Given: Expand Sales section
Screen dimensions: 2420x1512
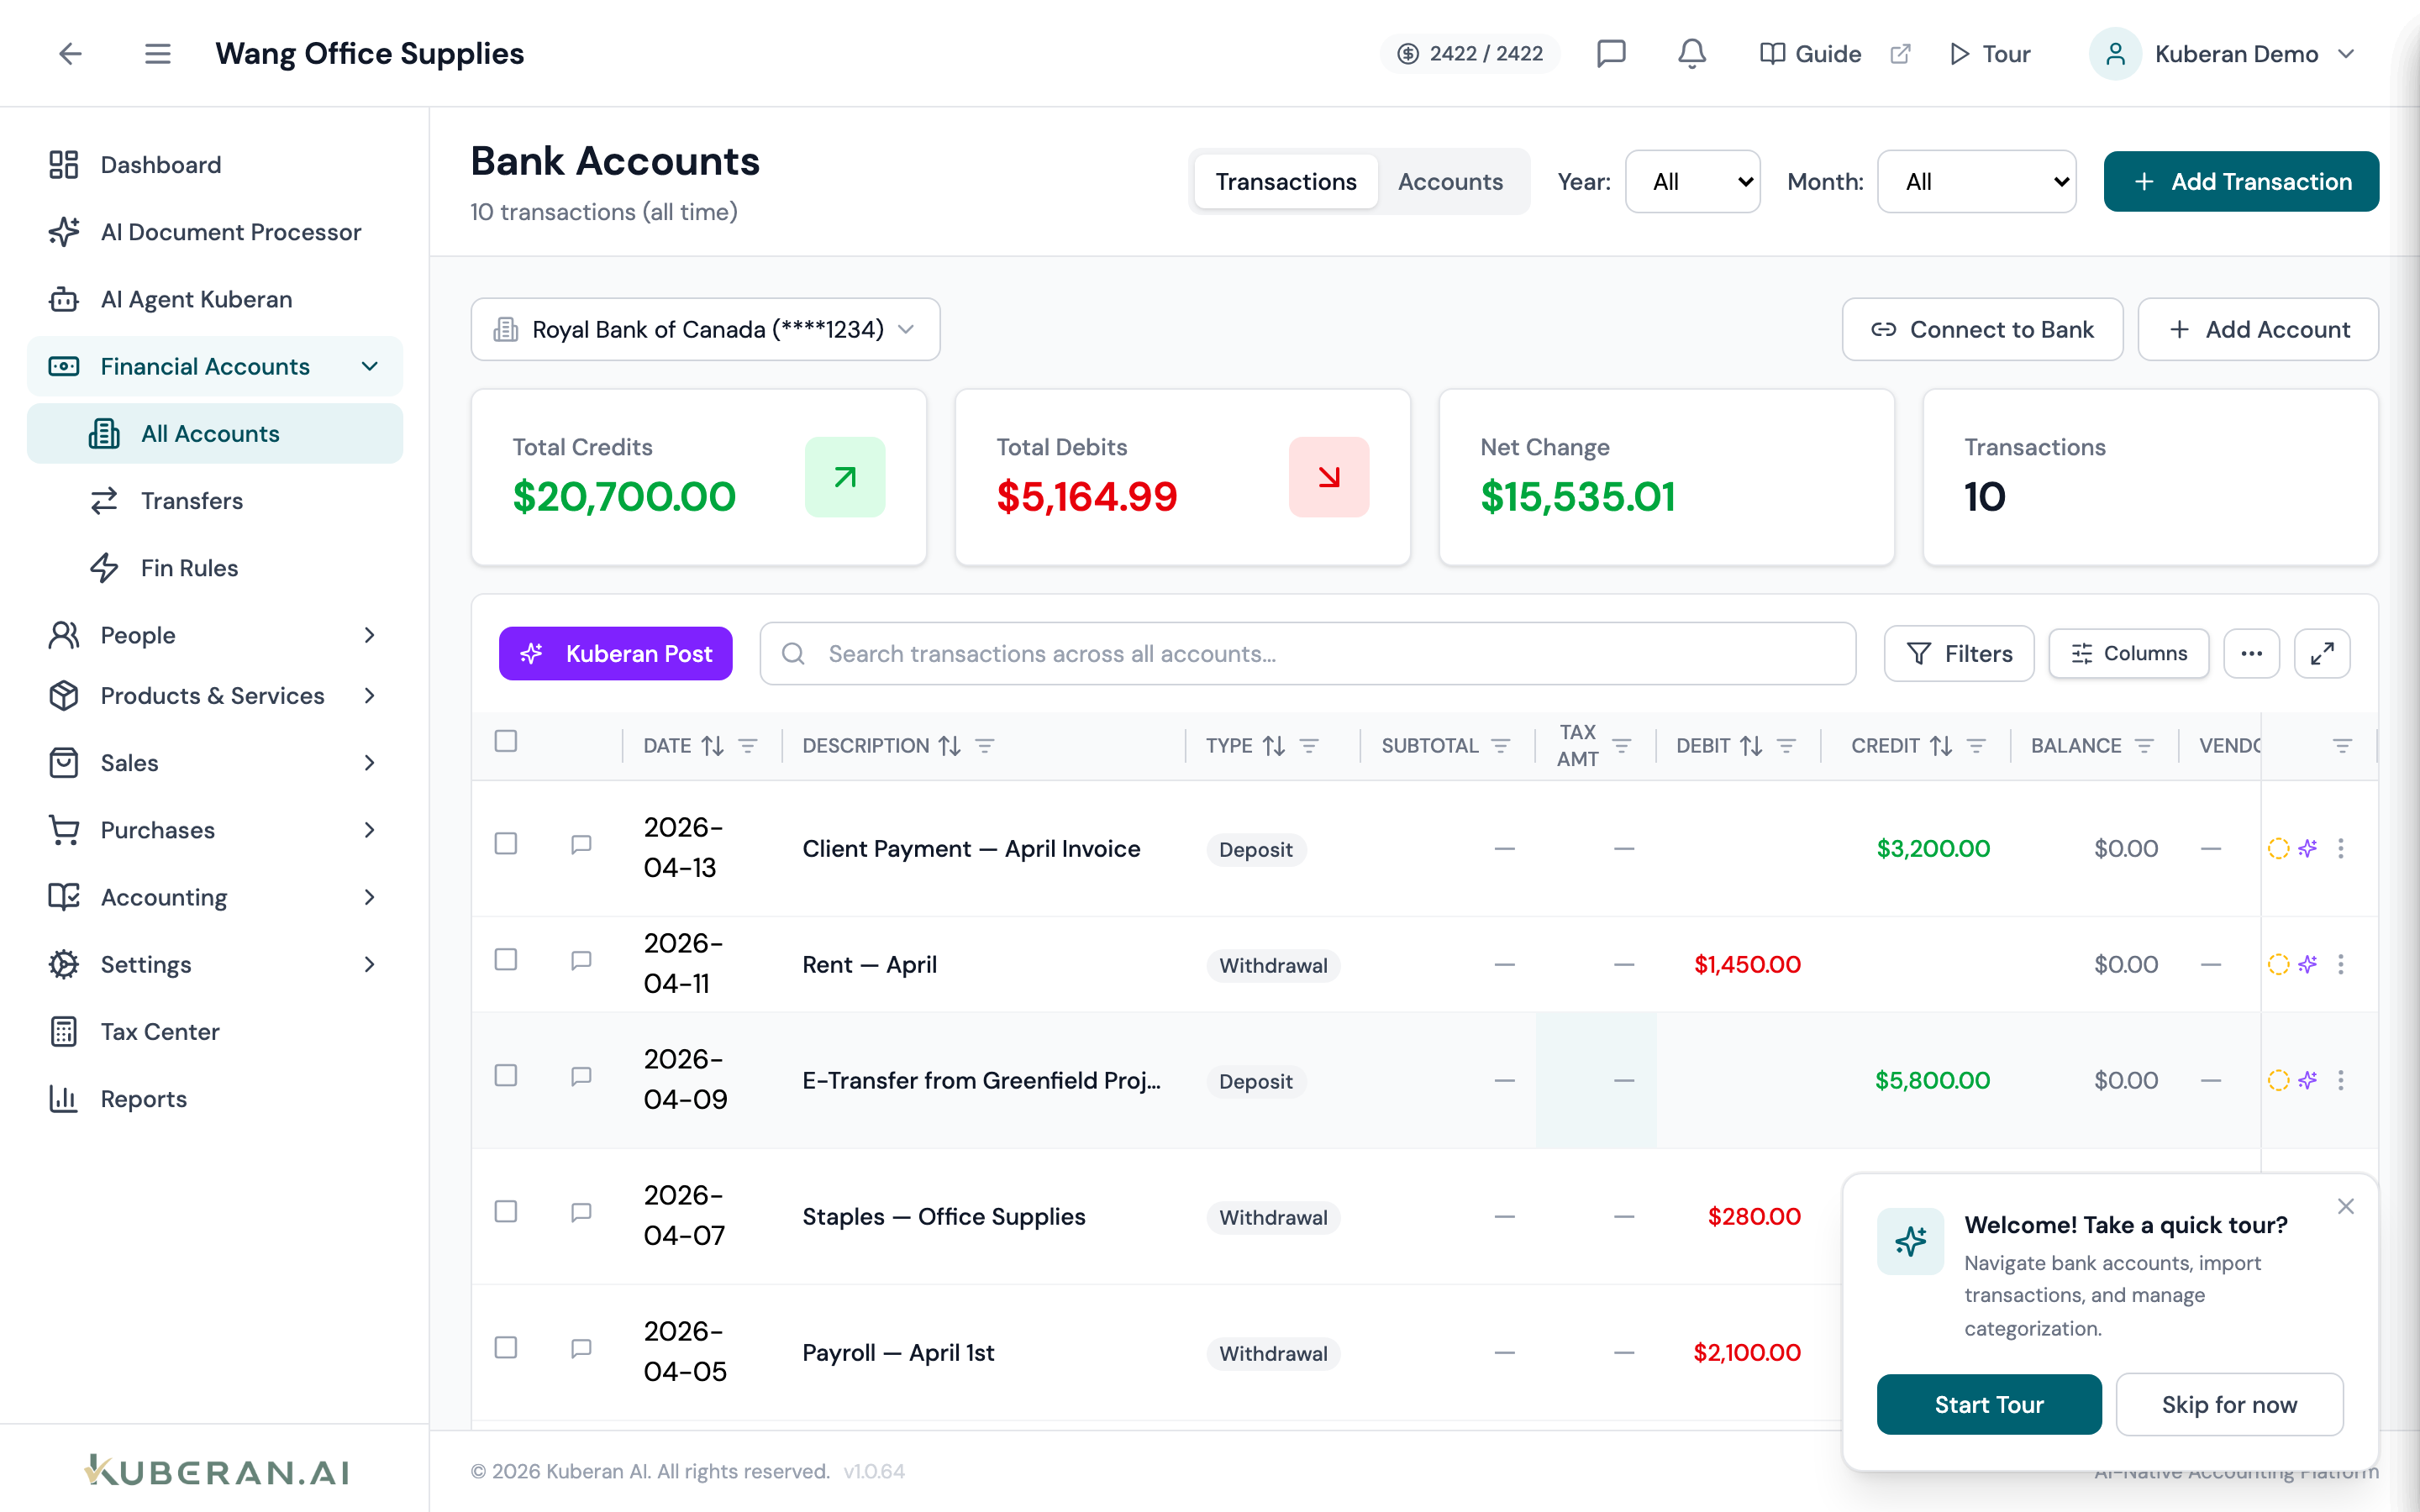Looking at the screenshot, I should coord(215,762).
